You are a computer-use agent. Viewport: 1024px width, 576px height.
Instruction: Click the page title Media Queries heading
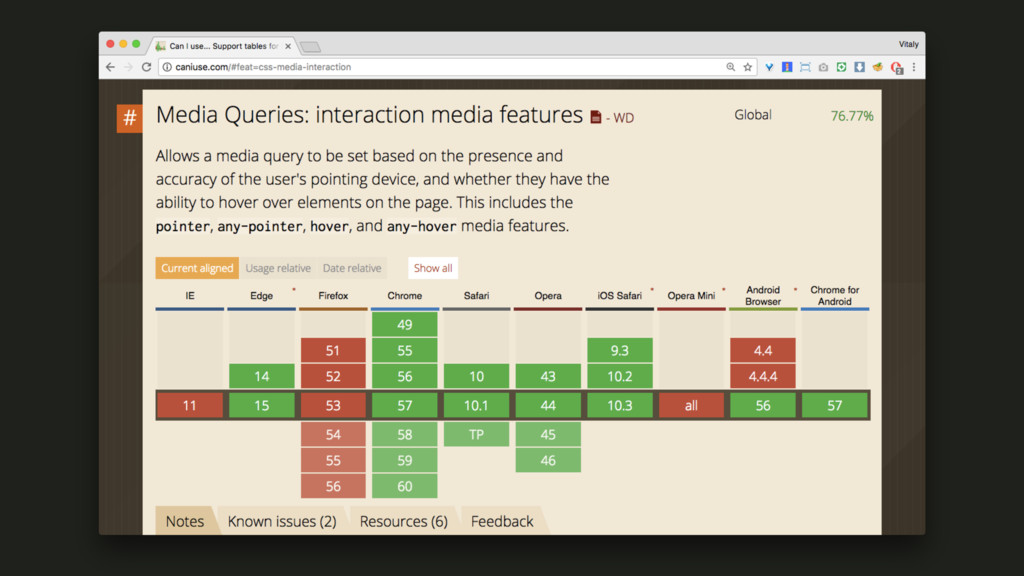tap(369, 115)
